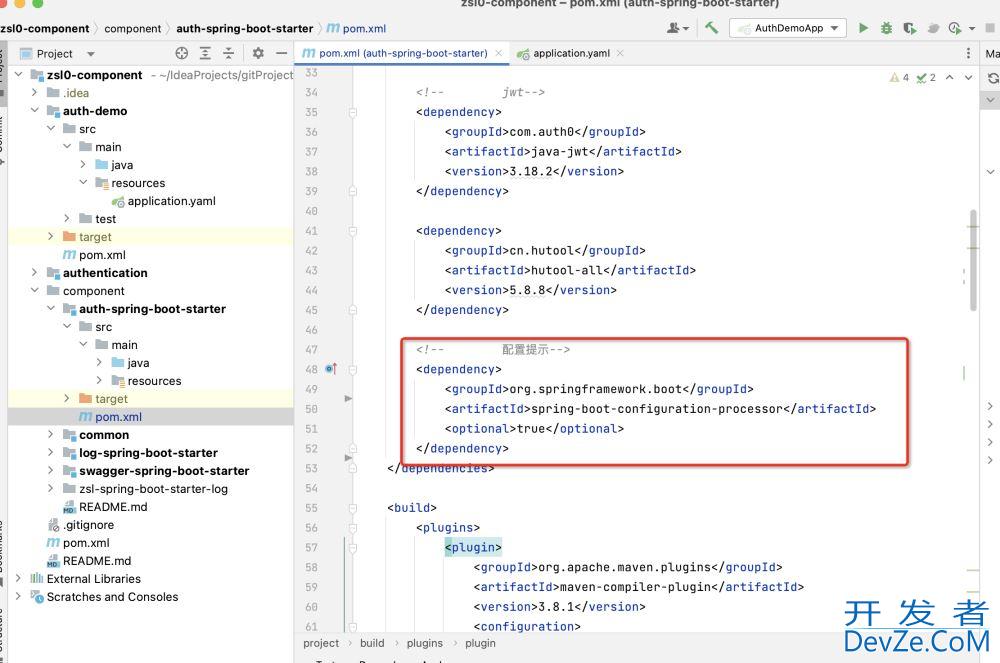The height and width of the screenshot is (663, 1000).
Task: Fold the dependency block at line 35
Action: click(x=352, y=112)
